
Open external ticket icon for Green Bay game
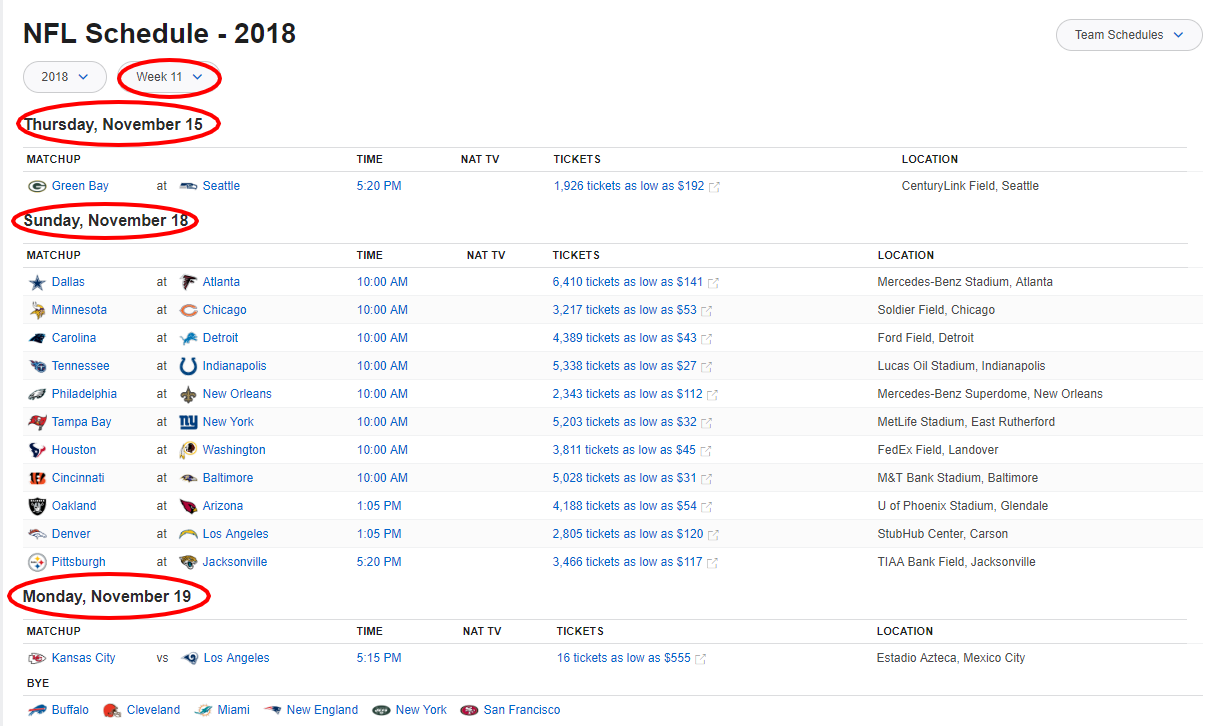714,187
